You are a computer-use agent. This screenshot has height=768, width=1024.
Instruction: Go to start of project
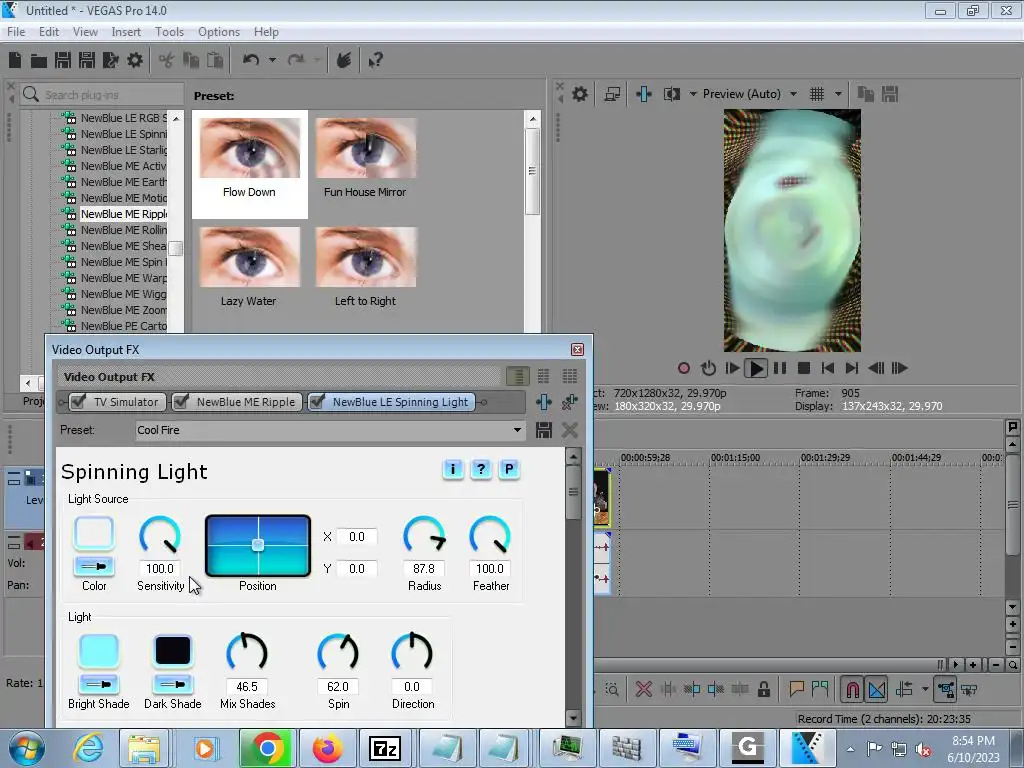pyautogui.click(x=827, y=368)
